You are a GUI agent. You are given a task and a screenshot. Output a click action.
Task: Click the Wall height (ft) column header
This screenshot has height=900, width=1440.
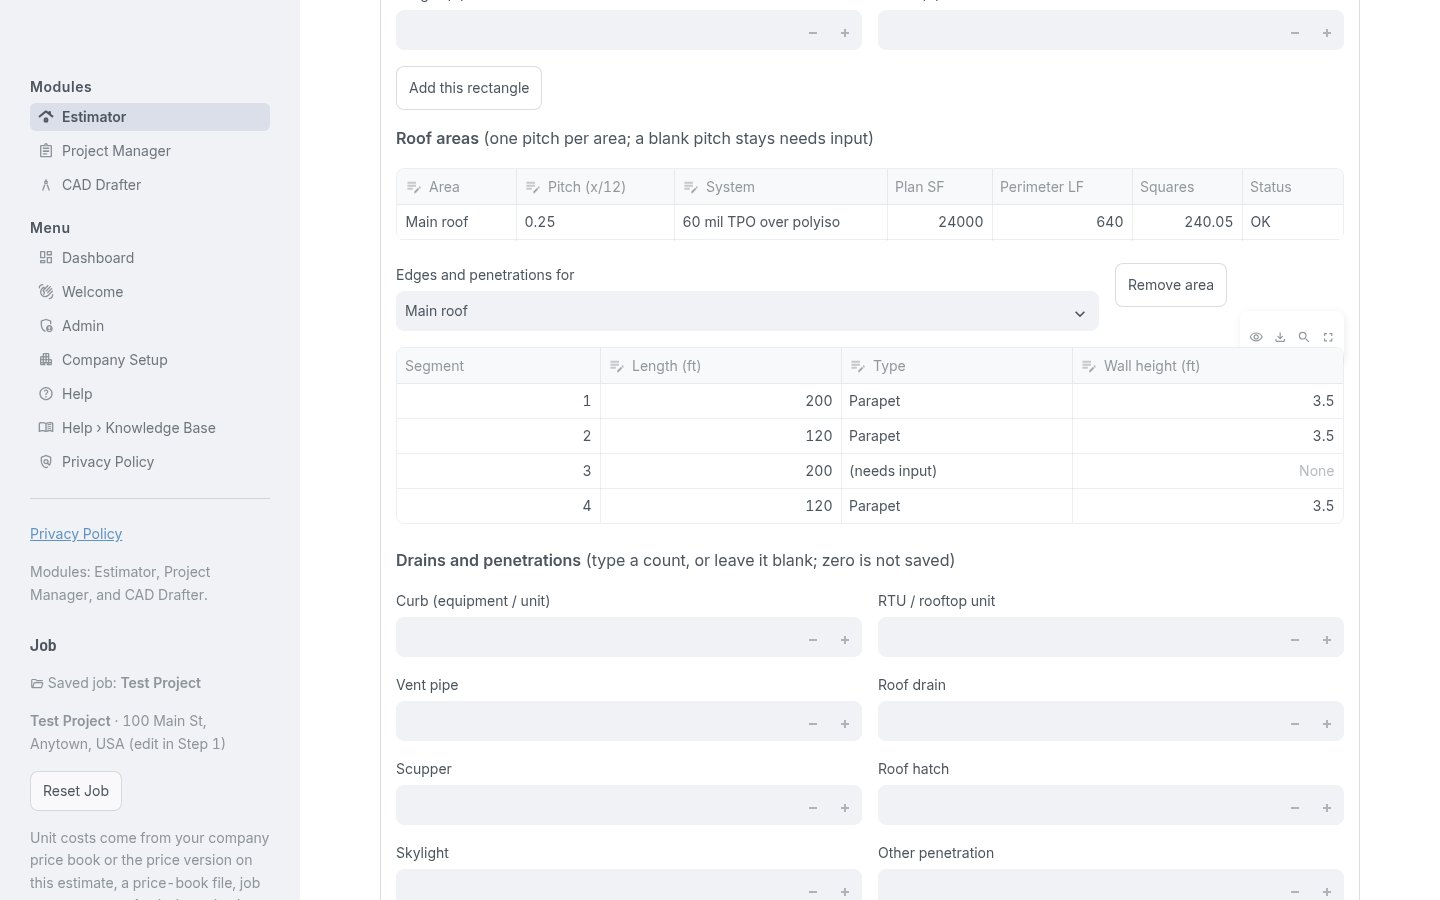coord(1207,366)
